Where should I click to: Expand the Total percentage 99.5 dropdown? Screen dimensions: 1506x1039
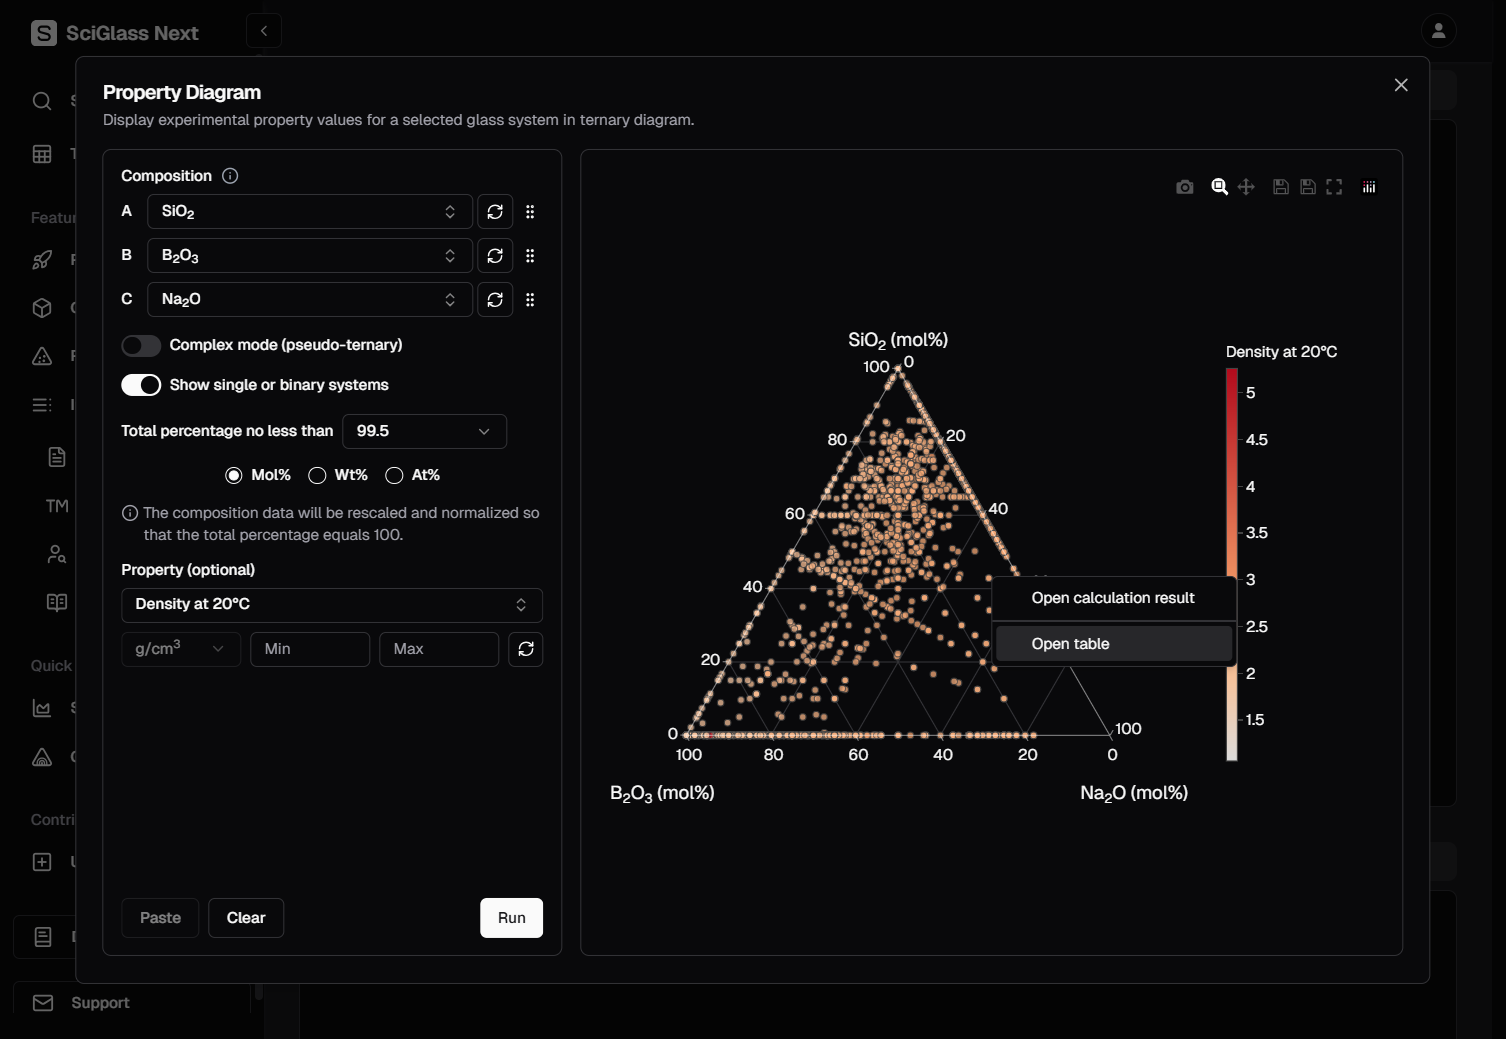424,431
